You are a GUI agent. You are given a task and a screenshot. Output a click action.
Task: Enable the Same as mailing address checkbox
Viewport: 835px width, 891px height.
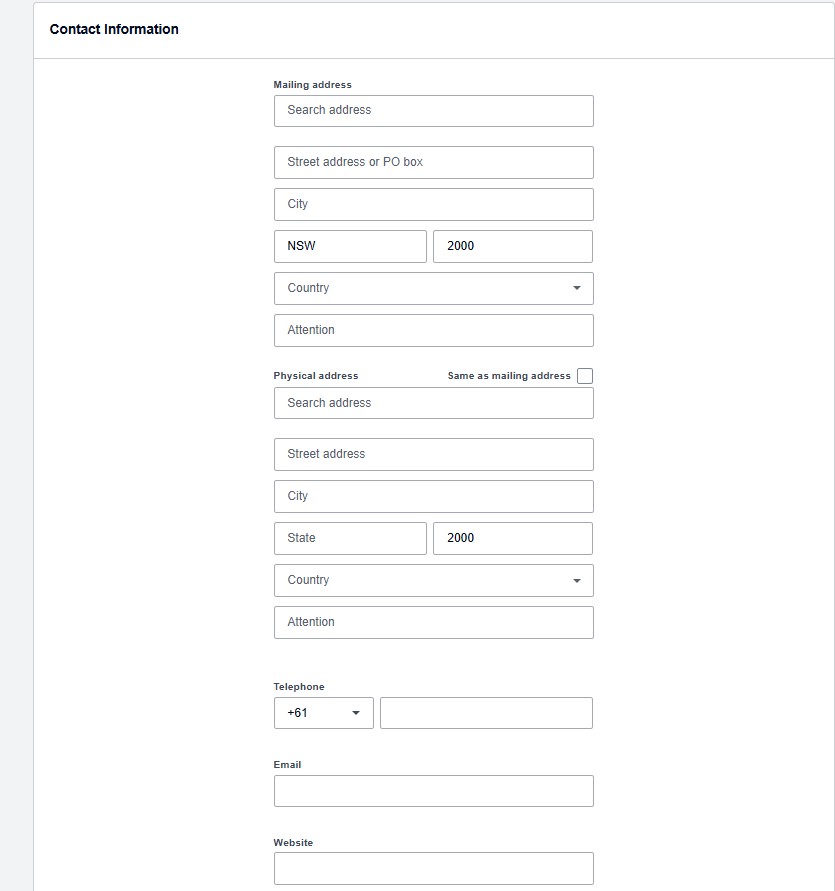[585, 376]
